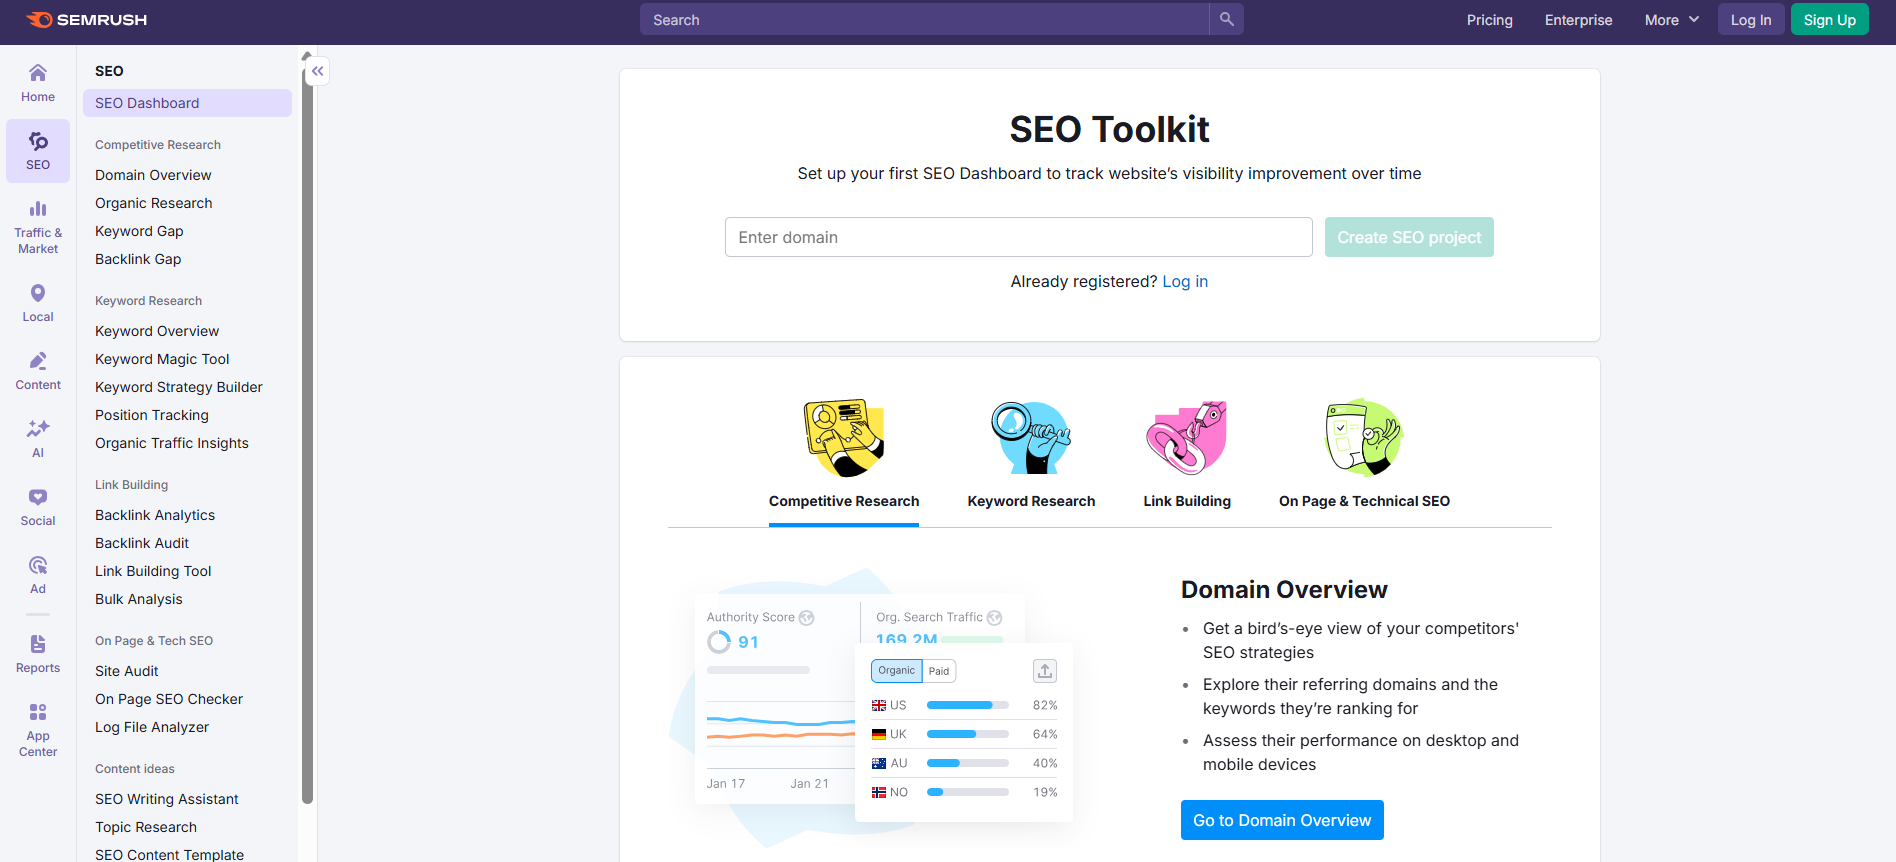Open Organic Traffic Insights in sidebar
This screenshot has height=862, width=1896.
[x=172, y=443]
